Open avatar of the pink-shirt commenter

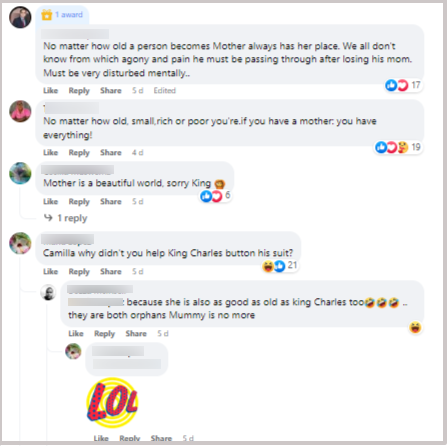tap(20, 111)
